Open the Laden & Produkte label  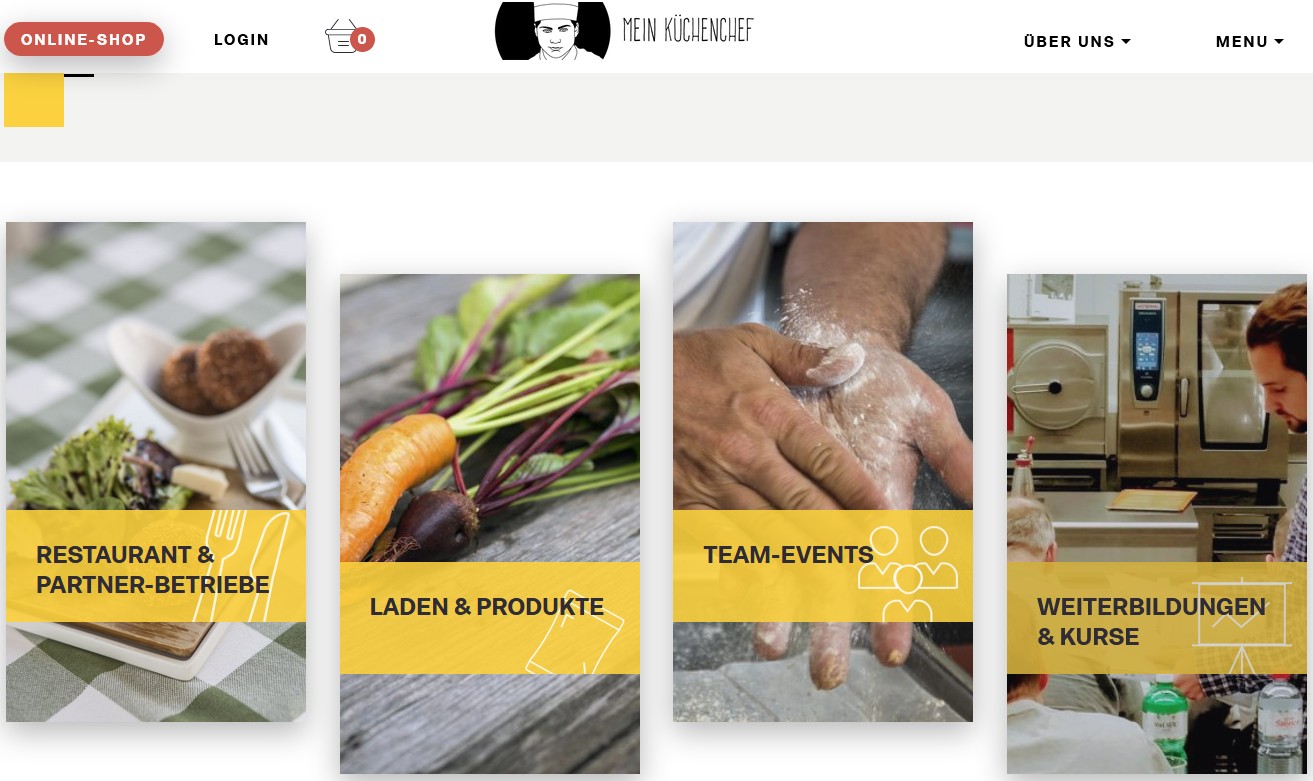[487, 607]
